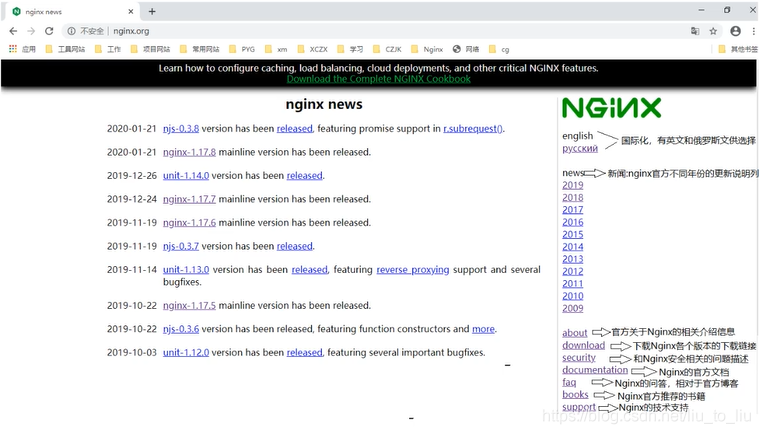760x434 pixels.
Task: Open the 2013 news archive
Action: 573,259
